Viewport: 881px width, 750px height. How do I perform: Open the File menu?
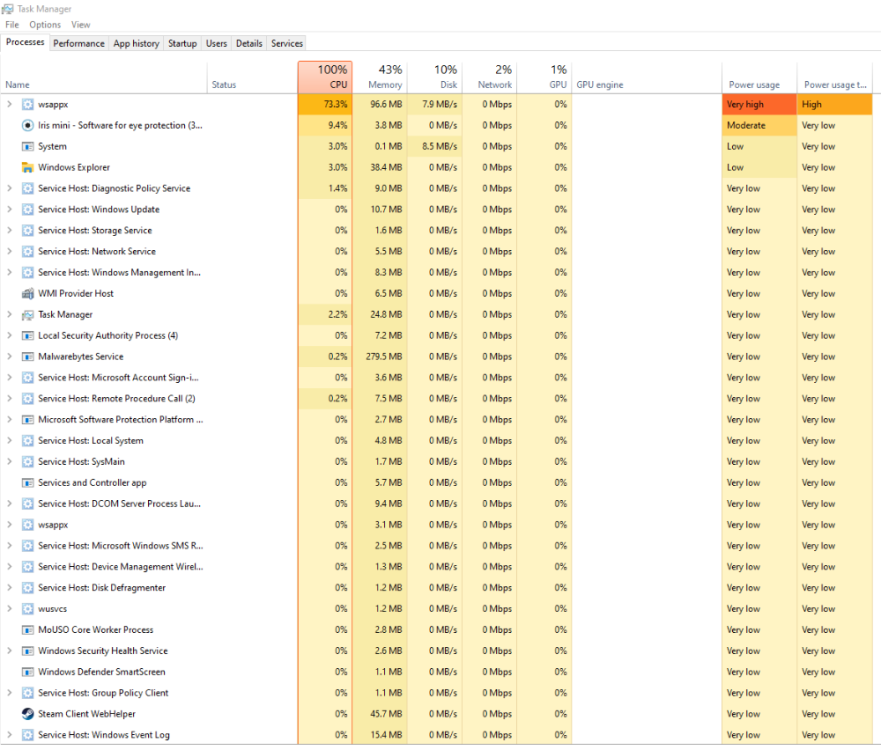12,25
